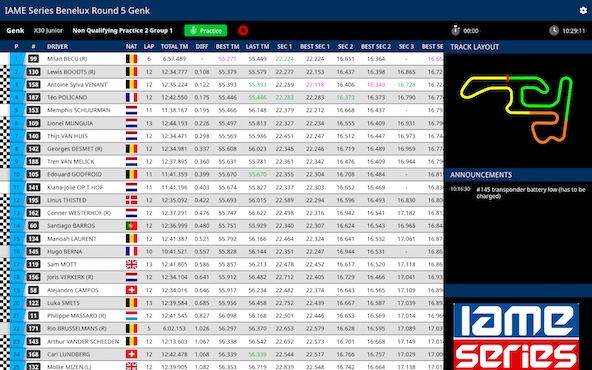Click Hugo BERNA's French flag icon
Viewport: 592px width, 370px height.
131,251
